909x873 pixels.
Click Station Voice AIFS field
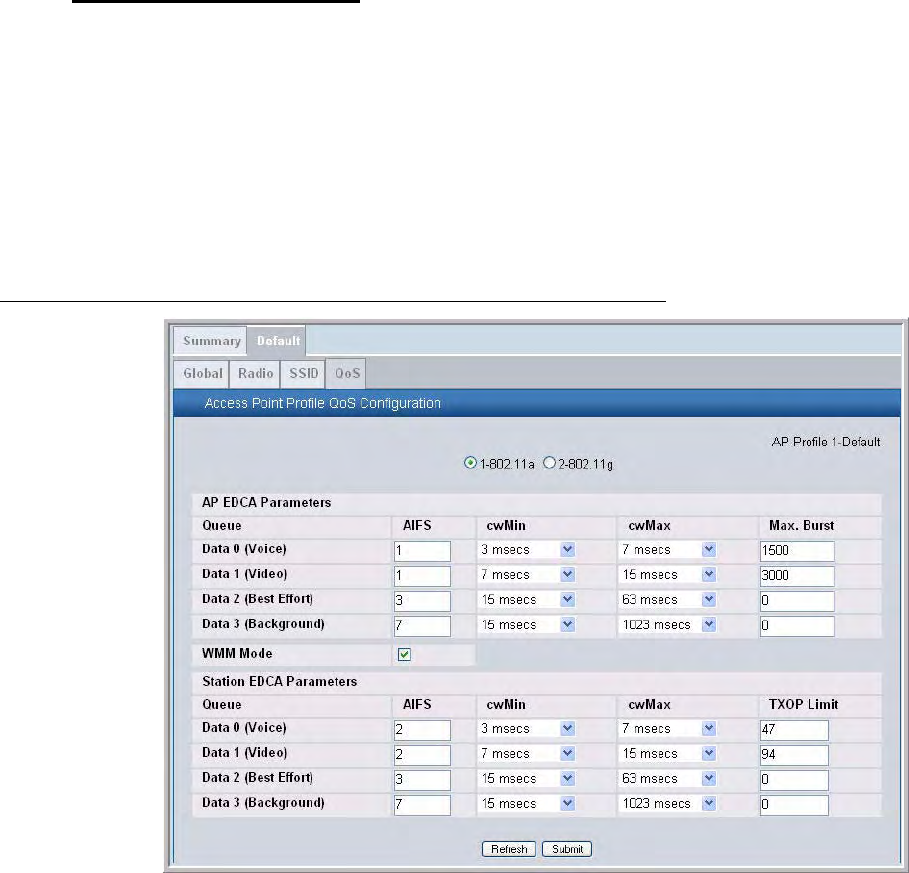coord(422,730)
